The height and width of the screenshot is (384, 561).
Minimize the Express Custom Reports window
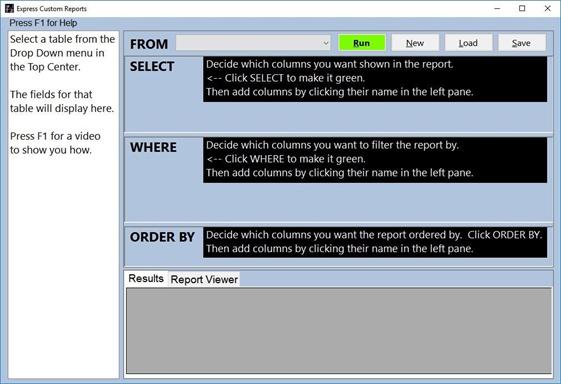coord(497,8)
